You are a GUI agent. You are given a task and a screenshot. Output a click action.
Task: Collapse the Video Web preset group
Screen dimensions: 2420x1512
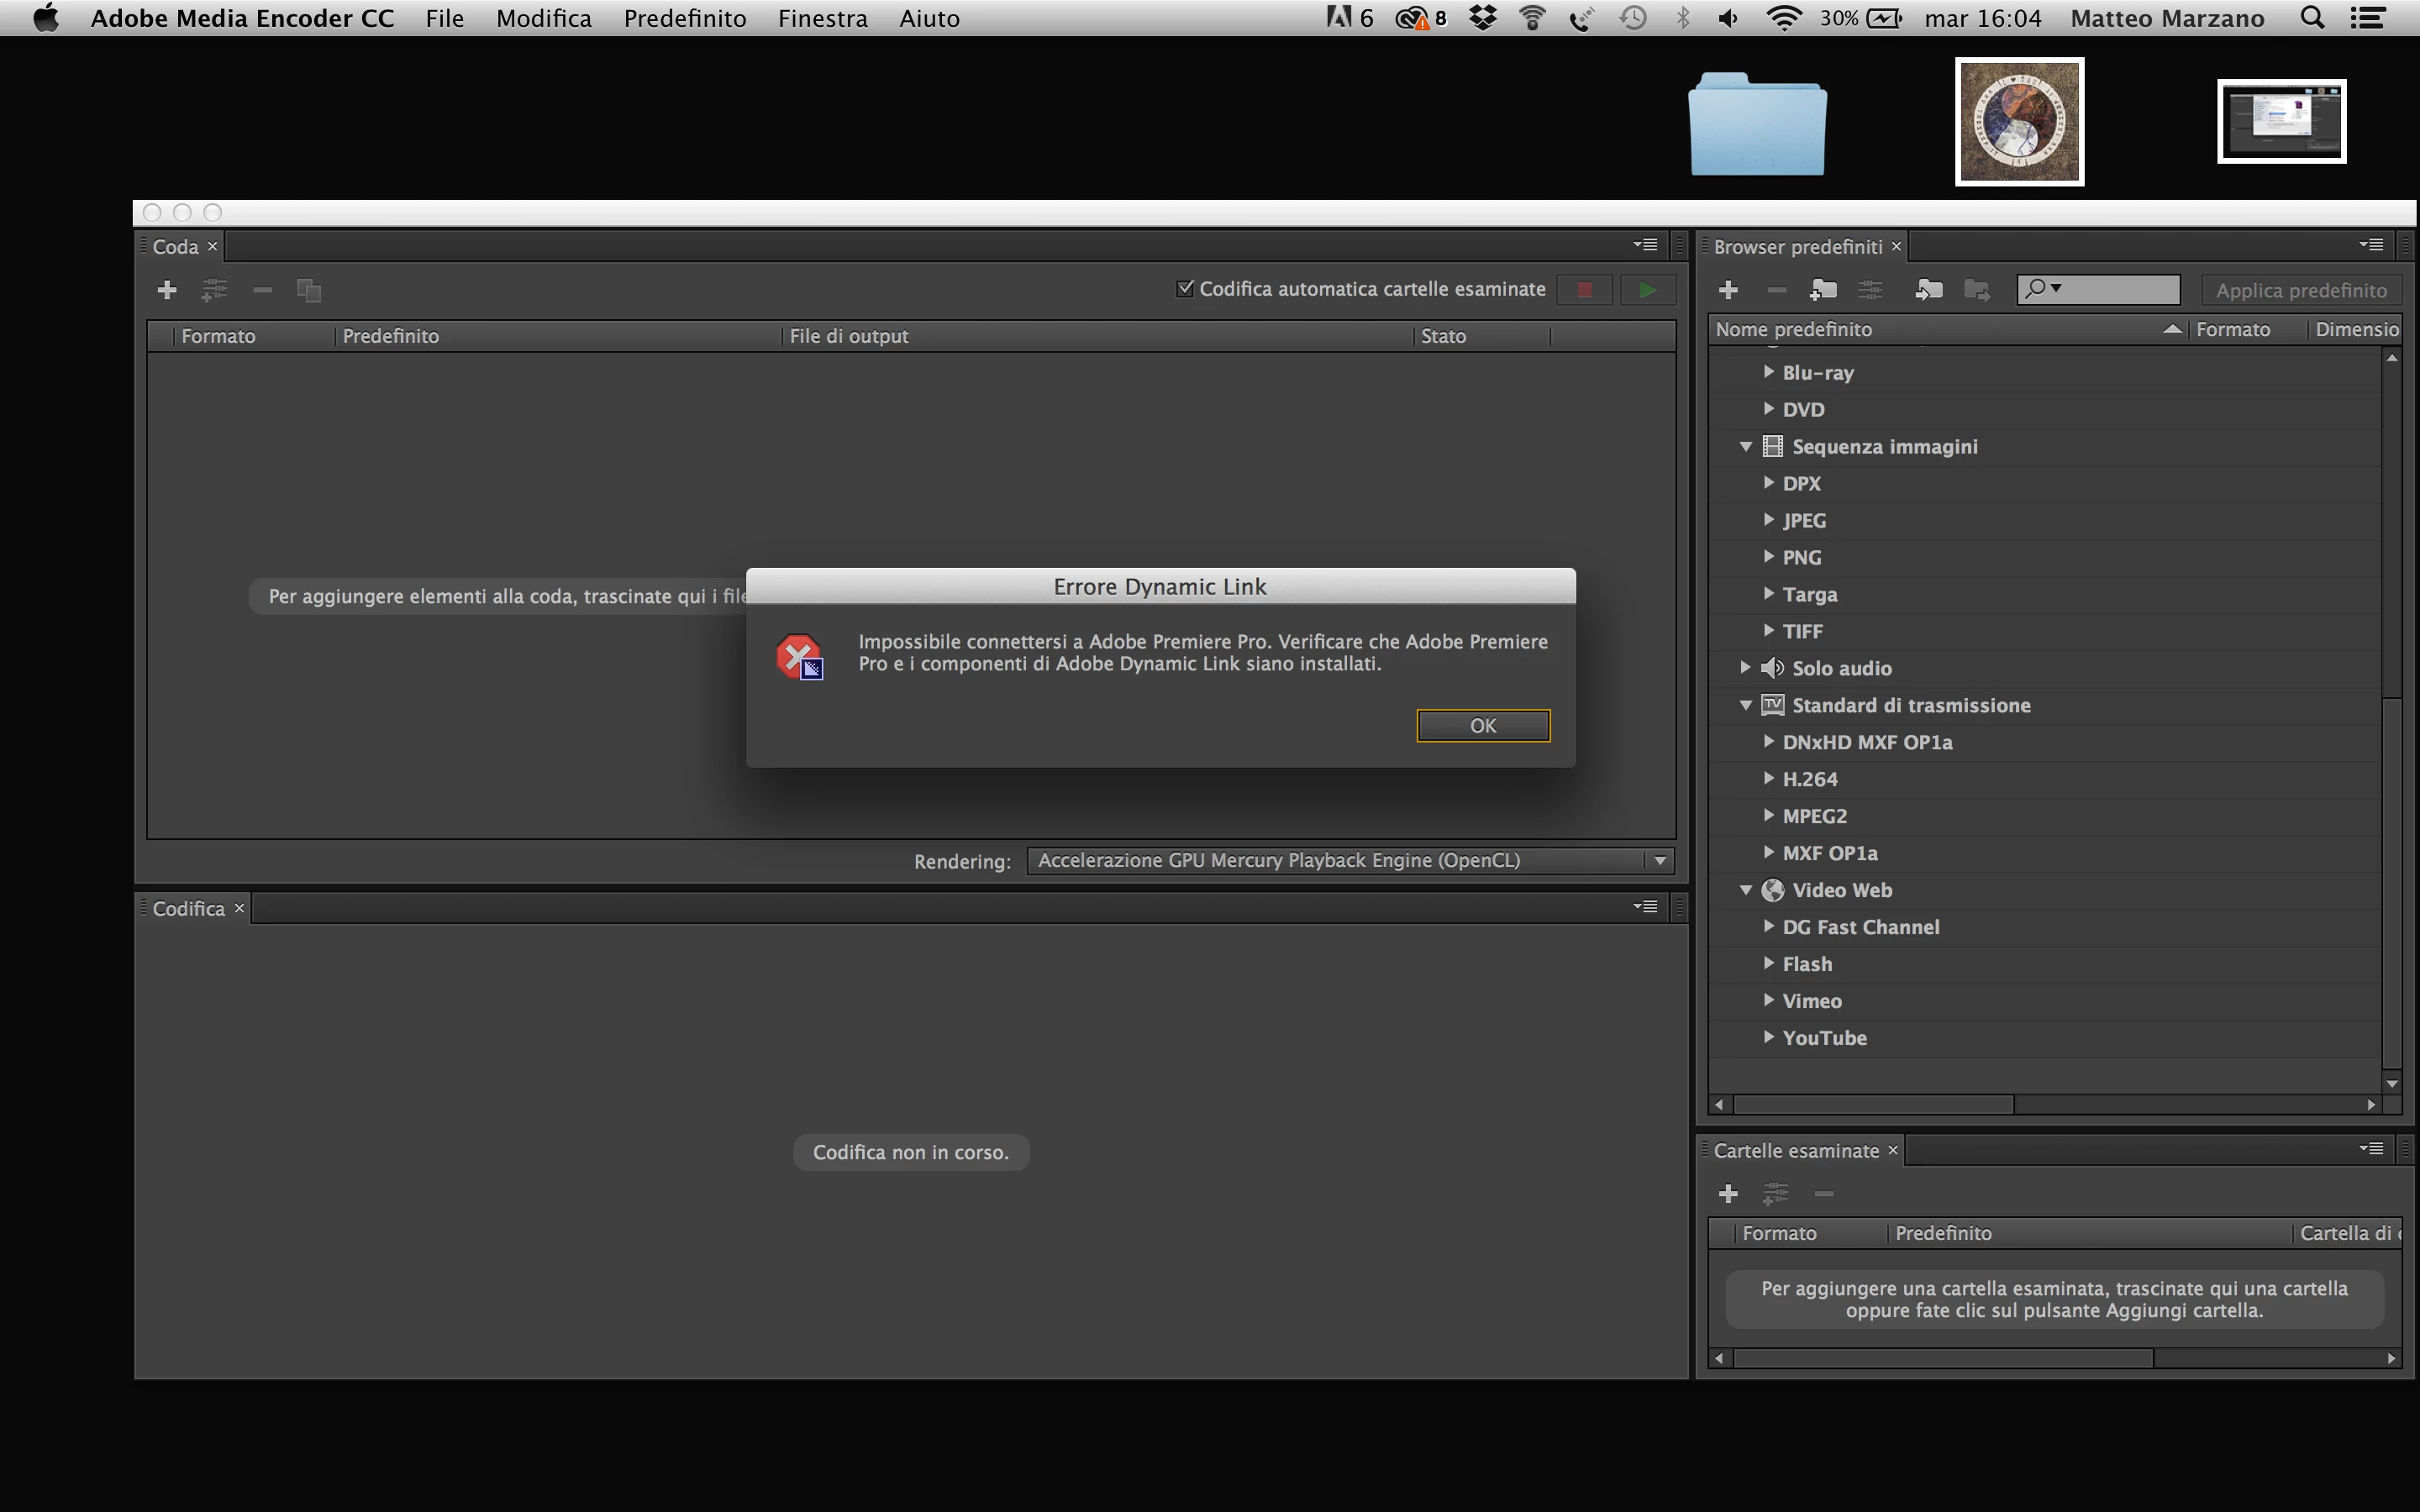pos(1746,890)
